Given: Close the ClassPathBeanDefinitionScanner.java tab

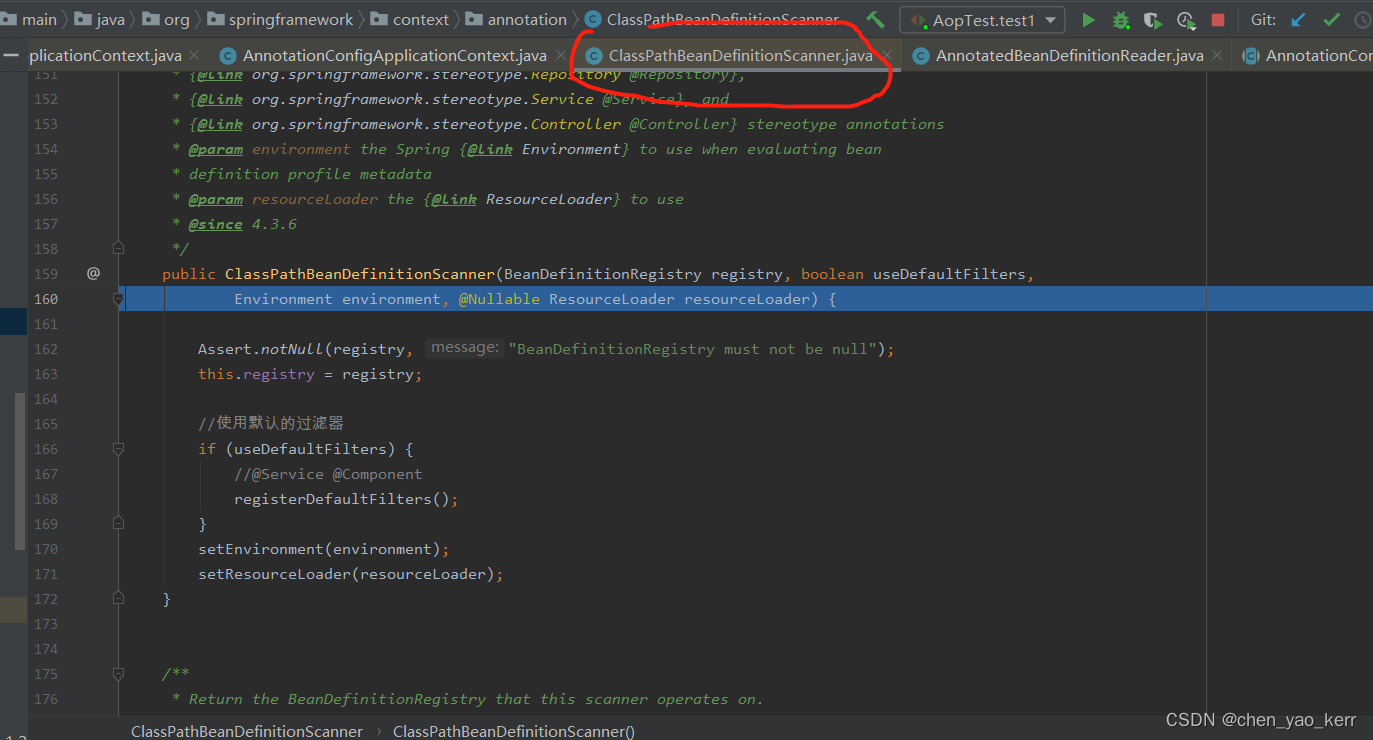Looking at the screenshot, I should tap(887, 56).
